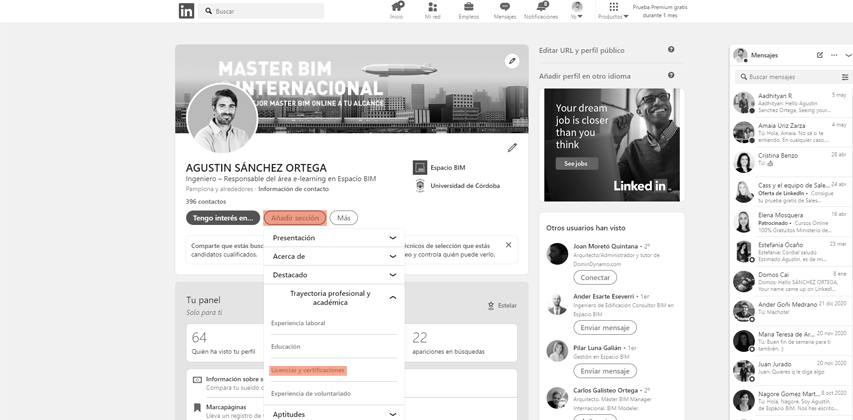Image resolution: width=853 pixels, height=420 pixels.
Task: Click the Tengo interés en… button
Action: point(223,218)
